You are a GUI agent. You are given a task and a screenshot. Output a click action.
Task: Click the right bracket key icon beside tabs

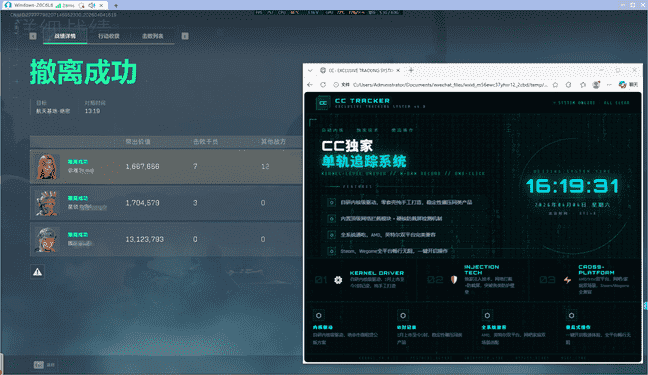185,36
